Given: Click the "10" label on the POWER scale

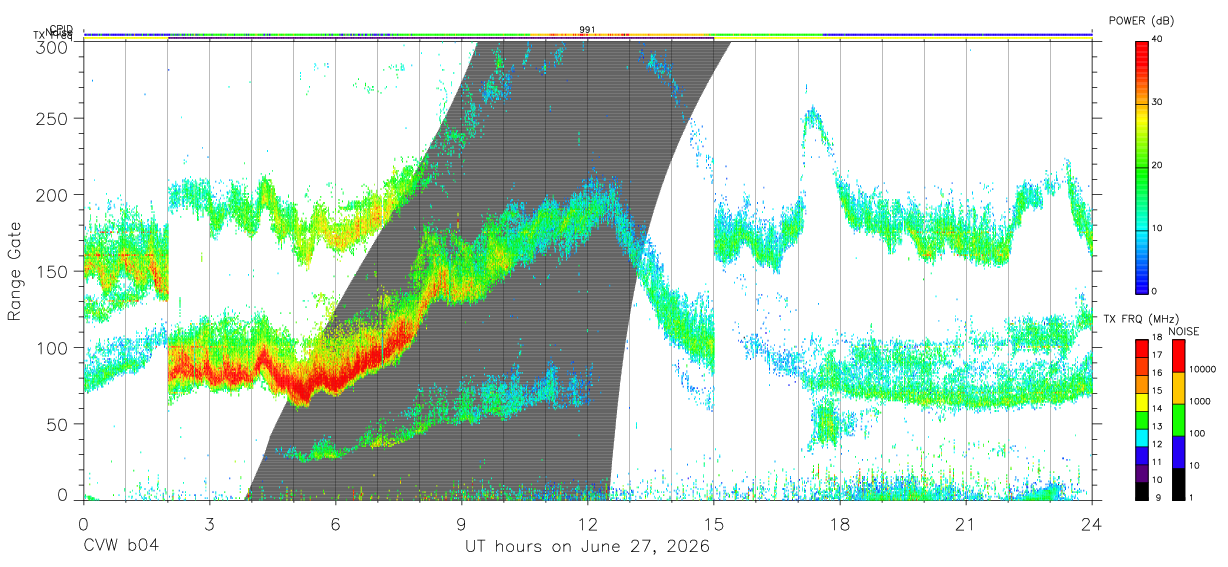Looking at the screenshot, I should click(1157, 229).
